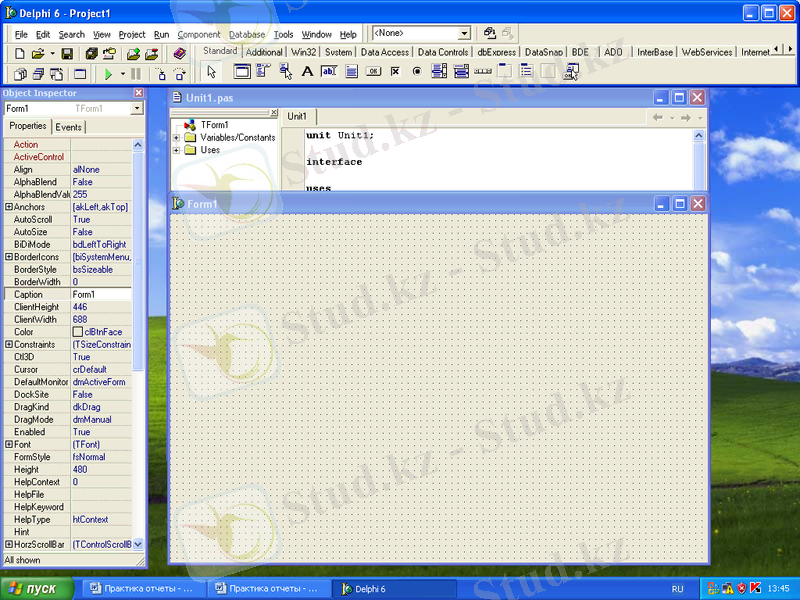Select the Memo component icon
Image resolution: width=800 pixels, height=600 pixels.
pos(351,71)
